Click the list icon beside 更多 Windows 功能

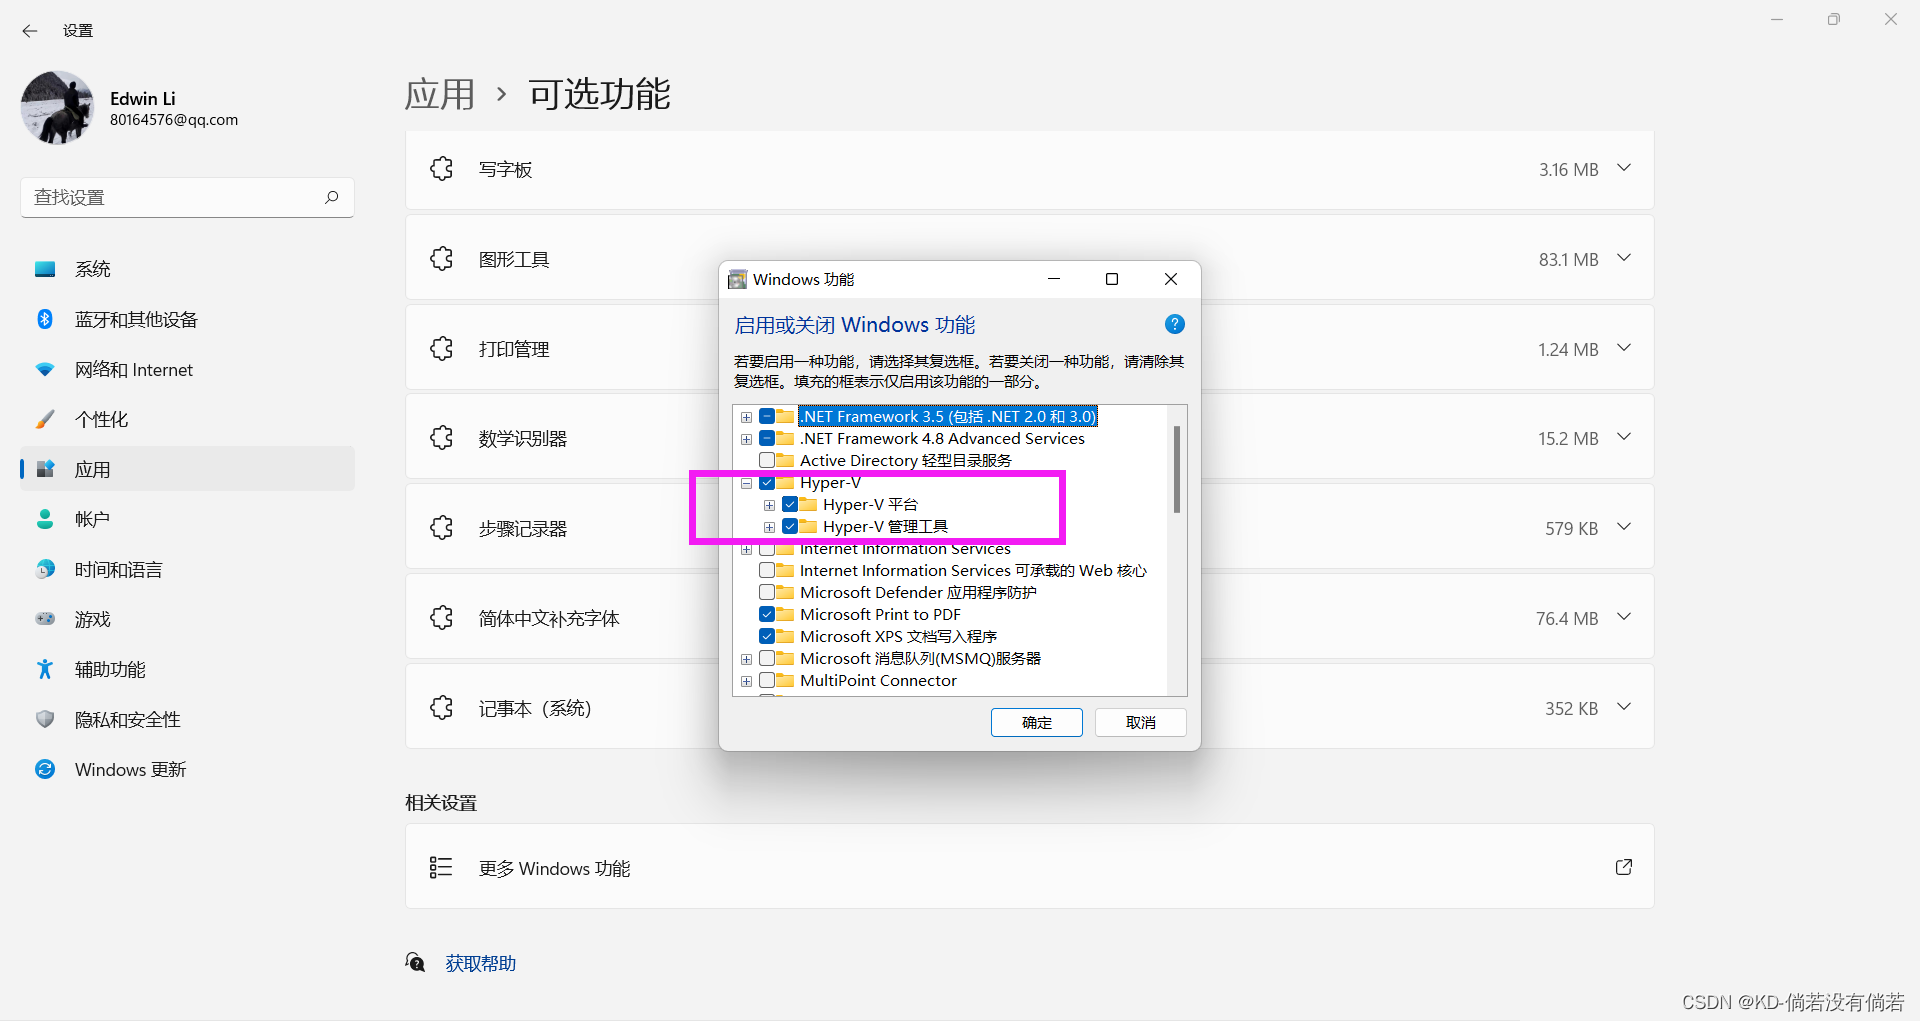click(x=441, y=867)
